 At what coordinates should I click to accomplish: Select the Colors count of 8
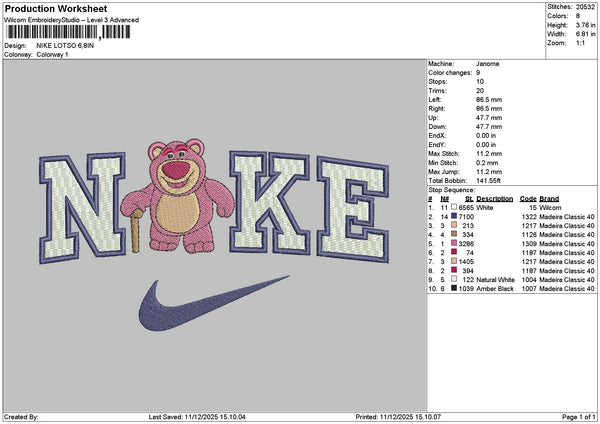578,16
